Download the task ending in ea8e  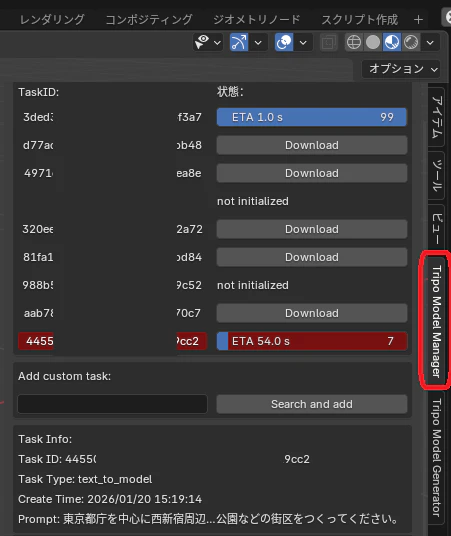tap(311, 173)
